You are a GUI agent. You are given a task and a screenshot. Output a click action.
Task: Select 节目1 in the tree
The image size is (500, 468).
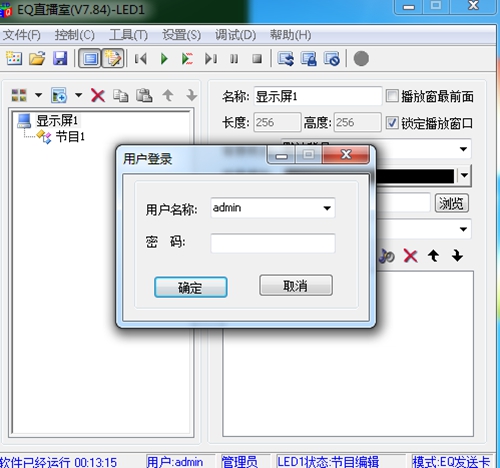point(70,137)
